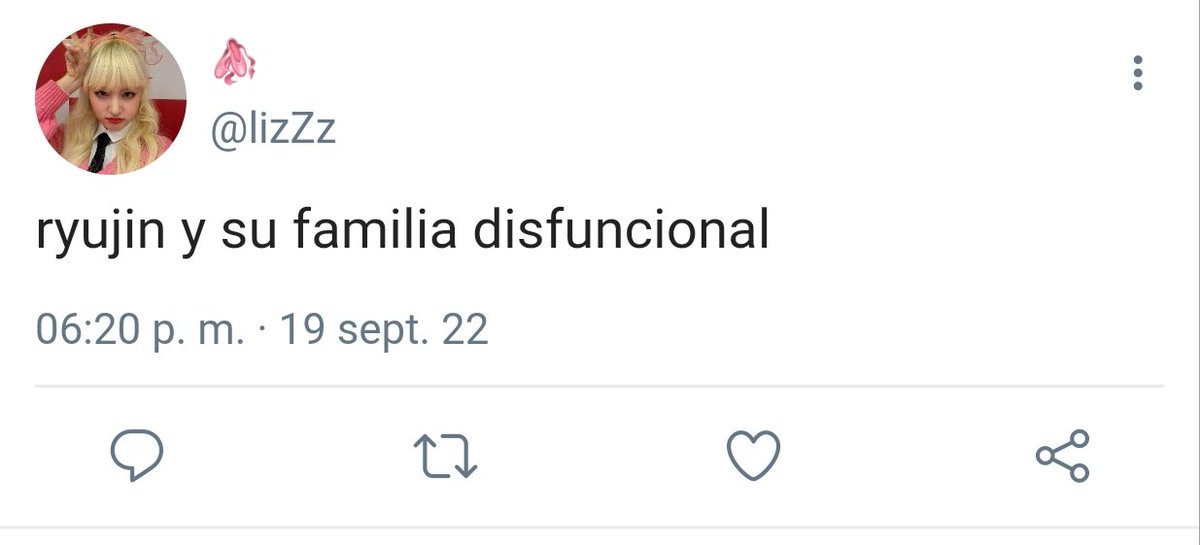Toggle the retweet arrows on this post
Screen dimensions: 1200x545
pos(445,457)
